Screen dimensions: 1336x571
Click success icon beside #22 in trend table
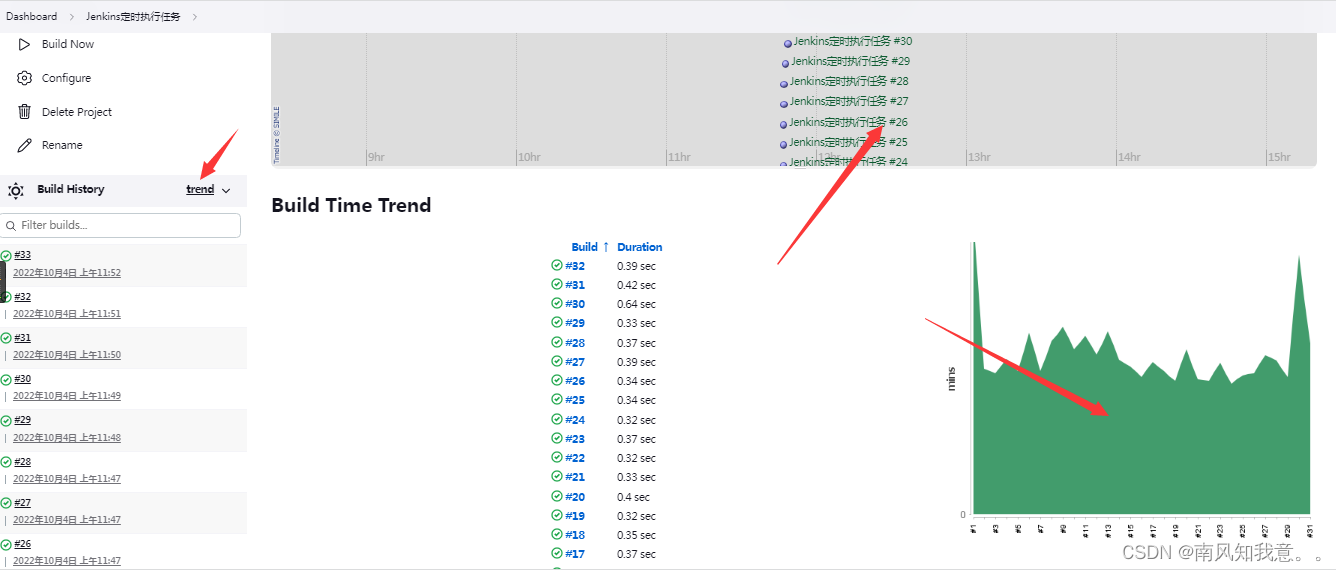pos(557,457)
